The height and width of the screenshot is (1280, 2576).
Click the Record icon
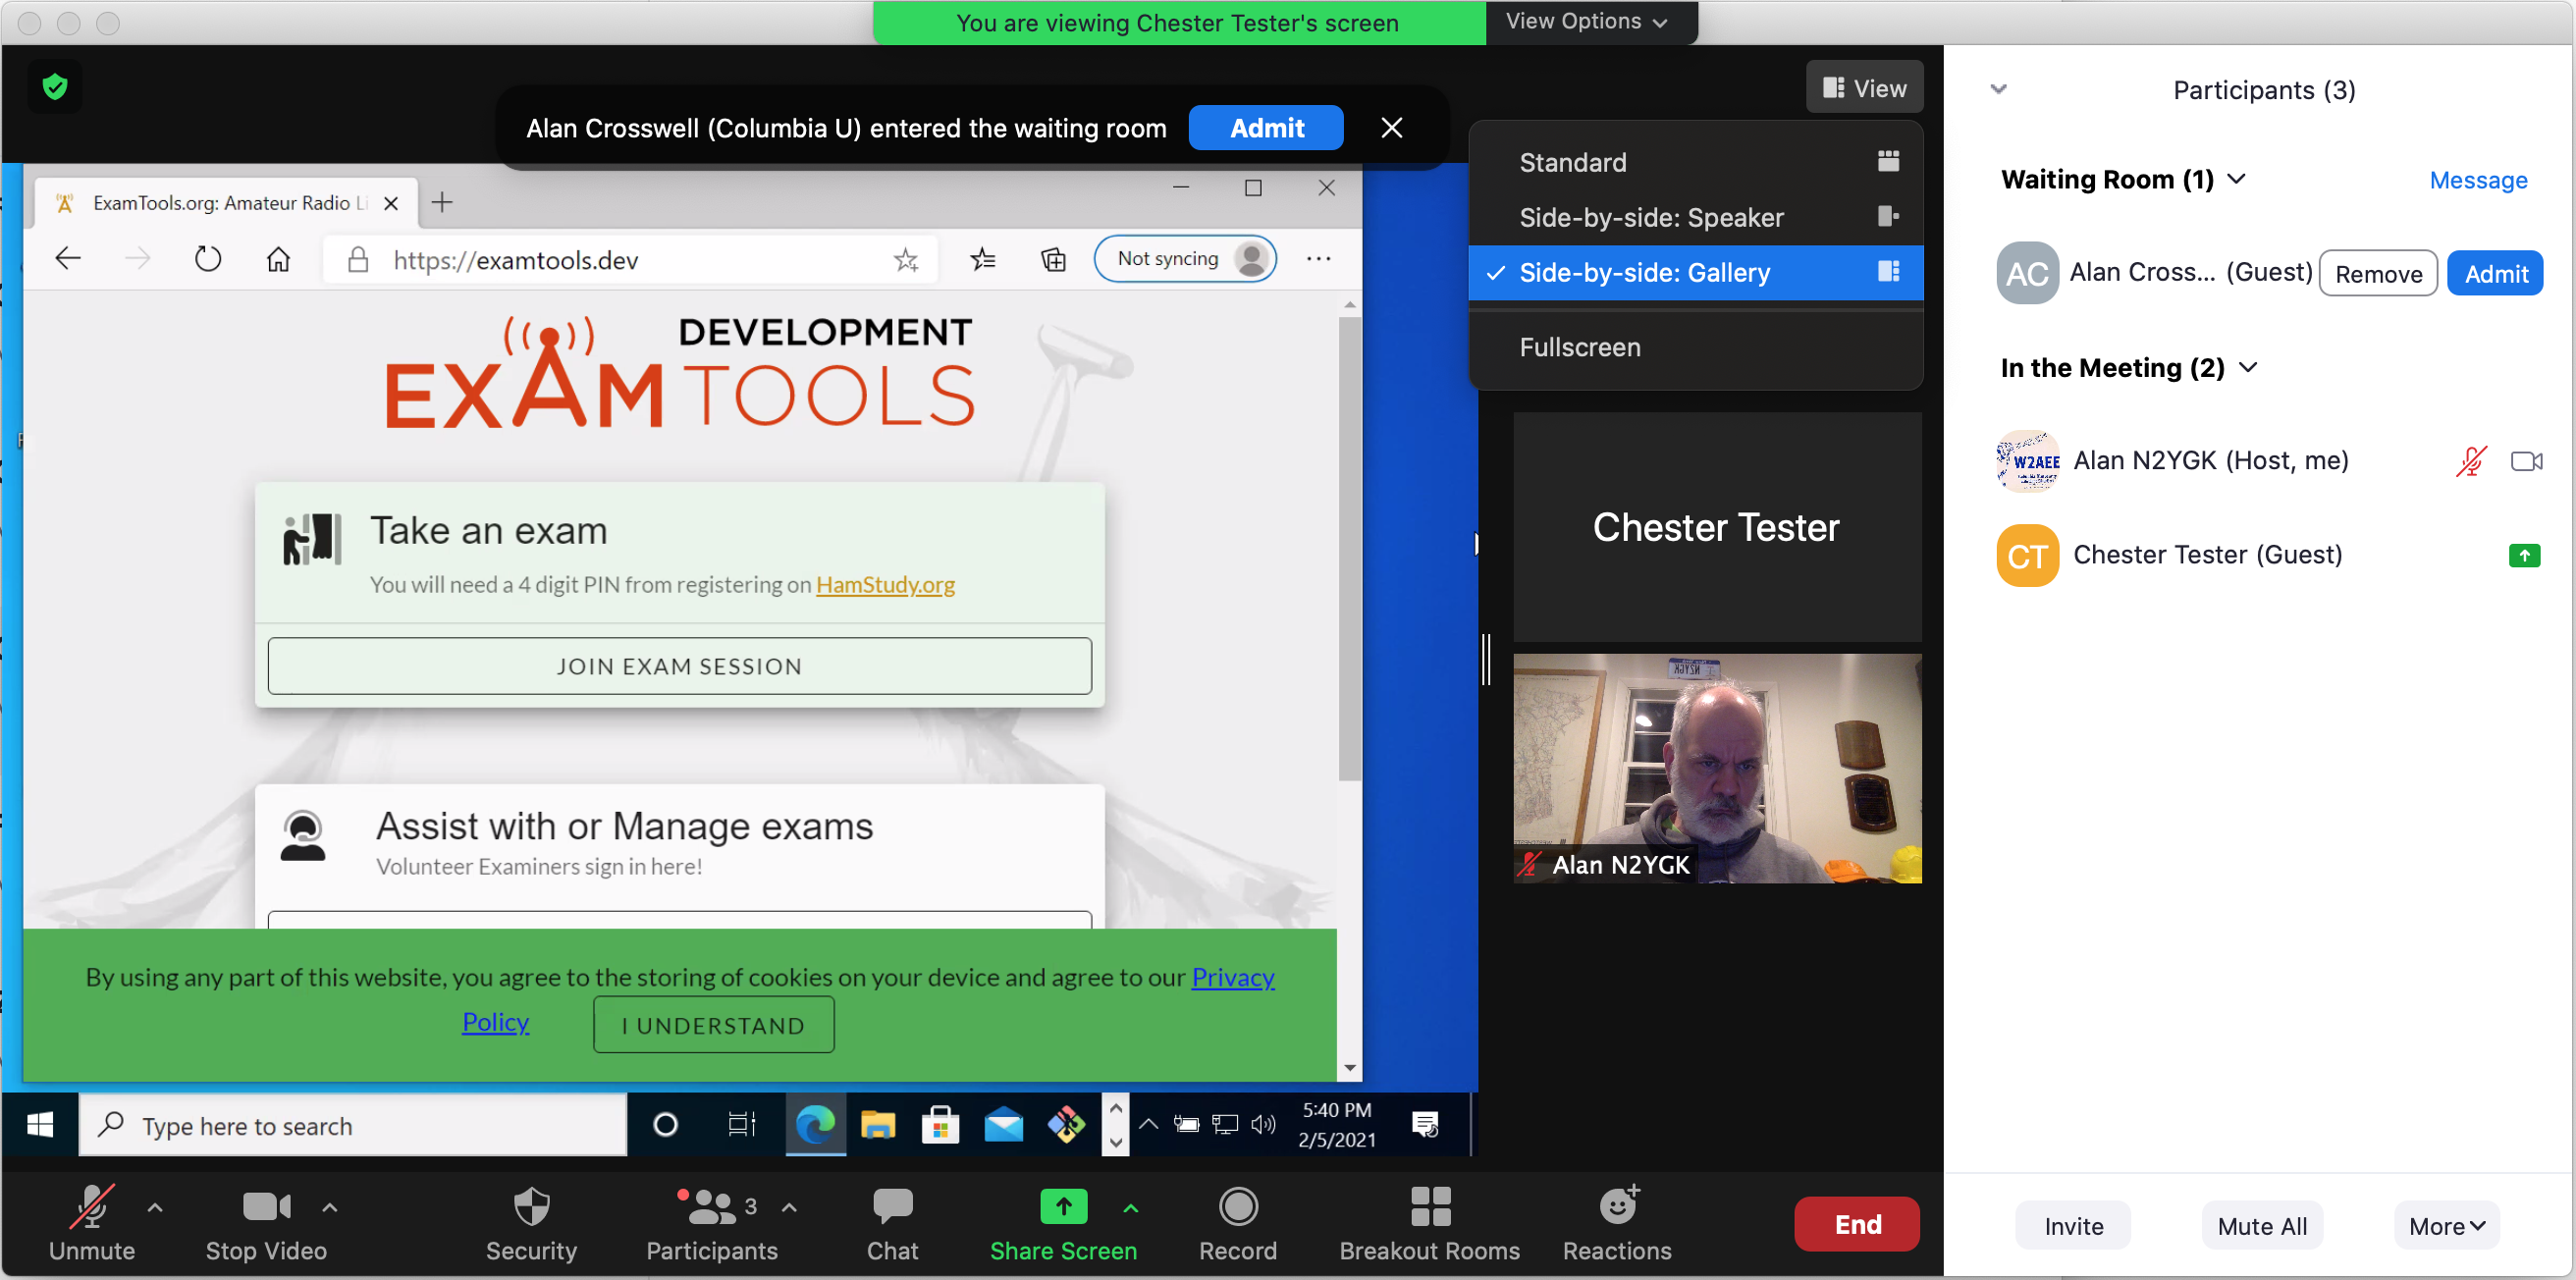(x=1237, y=1207)
